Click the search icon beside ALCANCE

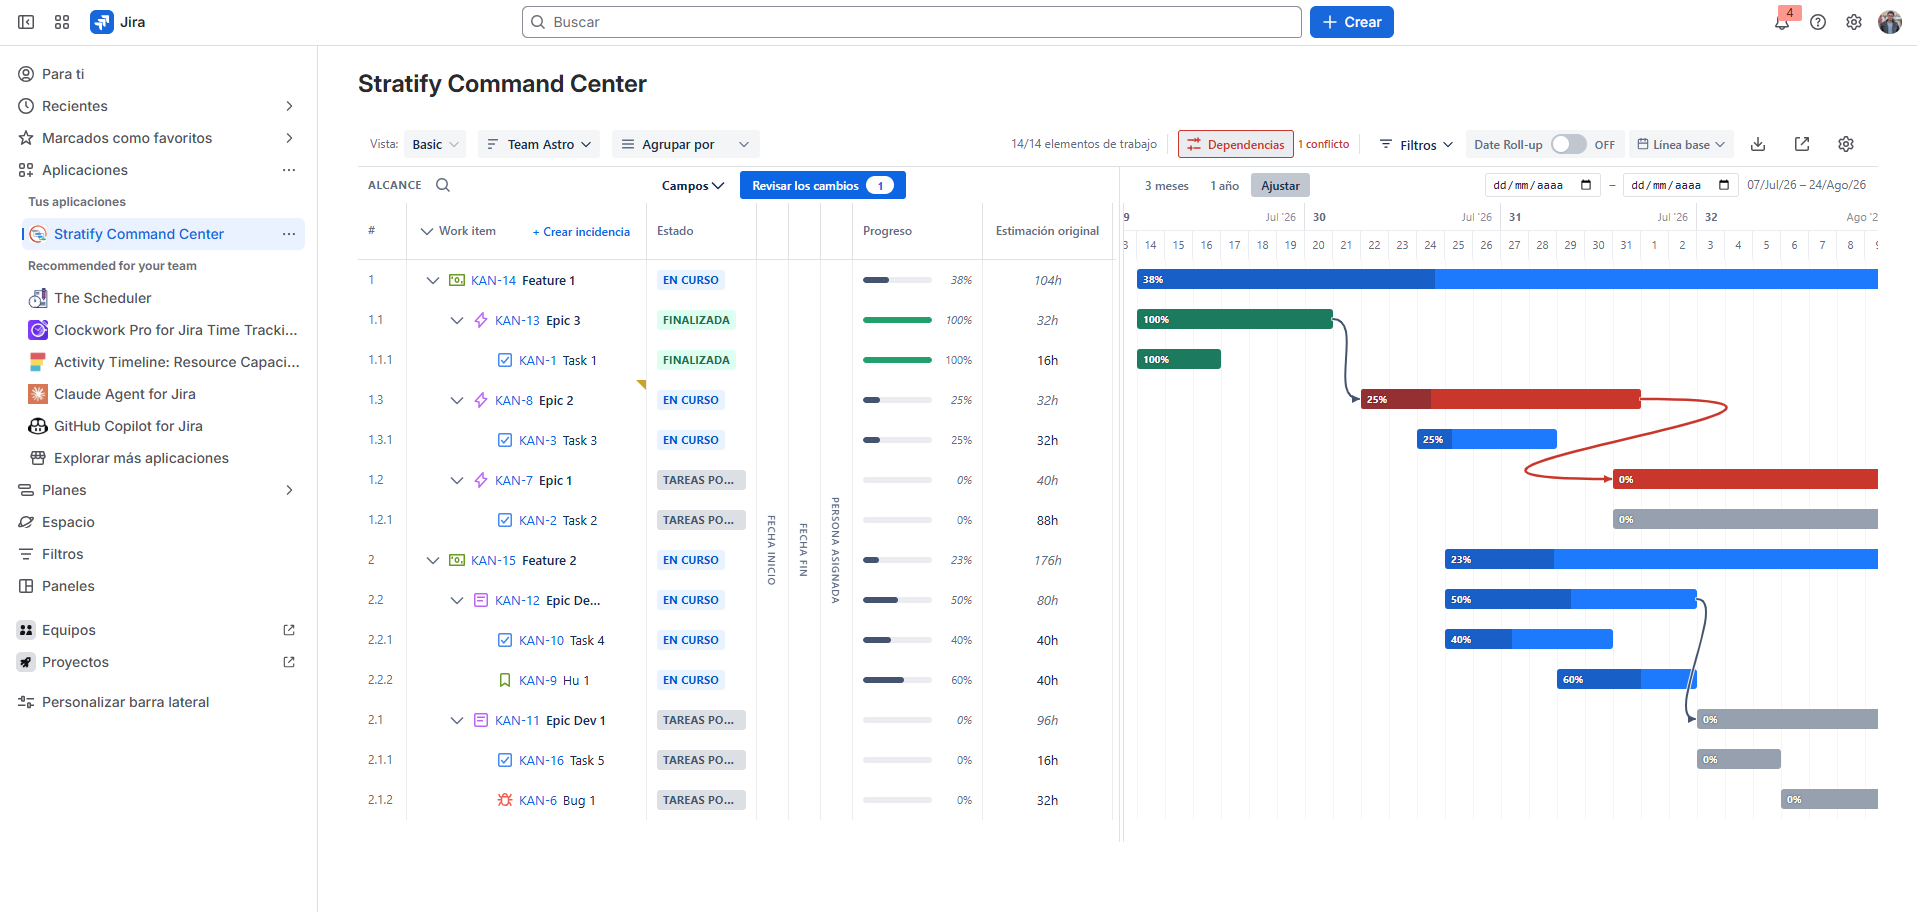pos(443,185)
